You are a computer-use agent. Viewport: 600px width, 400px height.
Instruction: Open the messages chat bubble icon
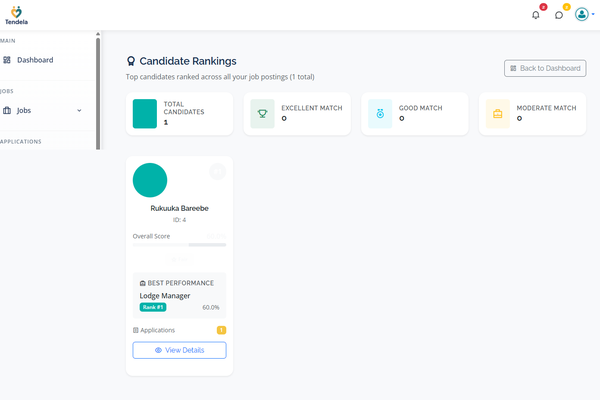click(x=559, y=15)
